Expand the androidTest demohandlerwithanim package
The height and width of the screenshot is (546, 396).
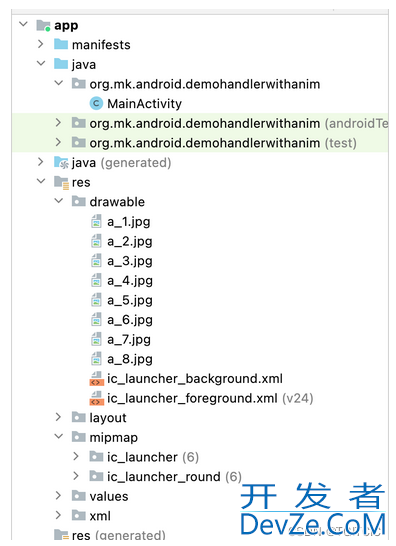point(58,122)
